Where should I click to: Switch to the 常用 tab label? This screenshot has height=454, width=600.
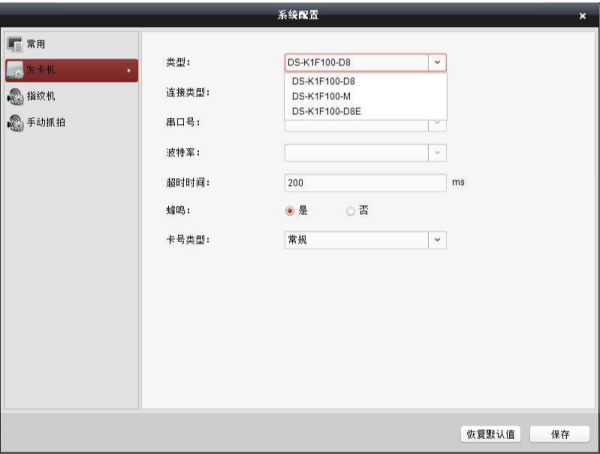click(36, 44)
